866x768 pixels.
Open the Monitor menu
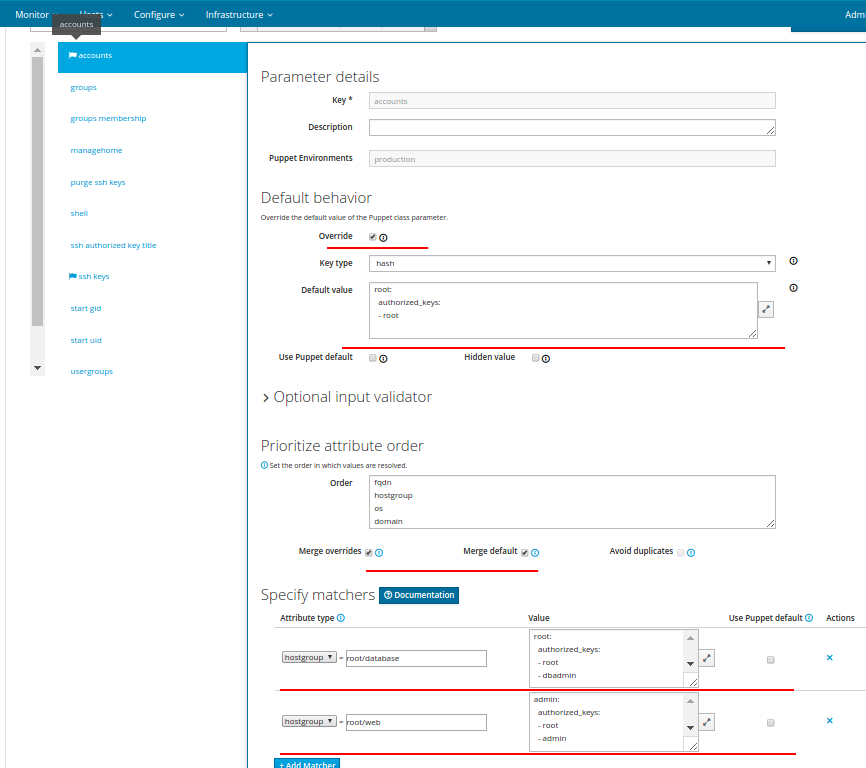click(x=36, y=14)
